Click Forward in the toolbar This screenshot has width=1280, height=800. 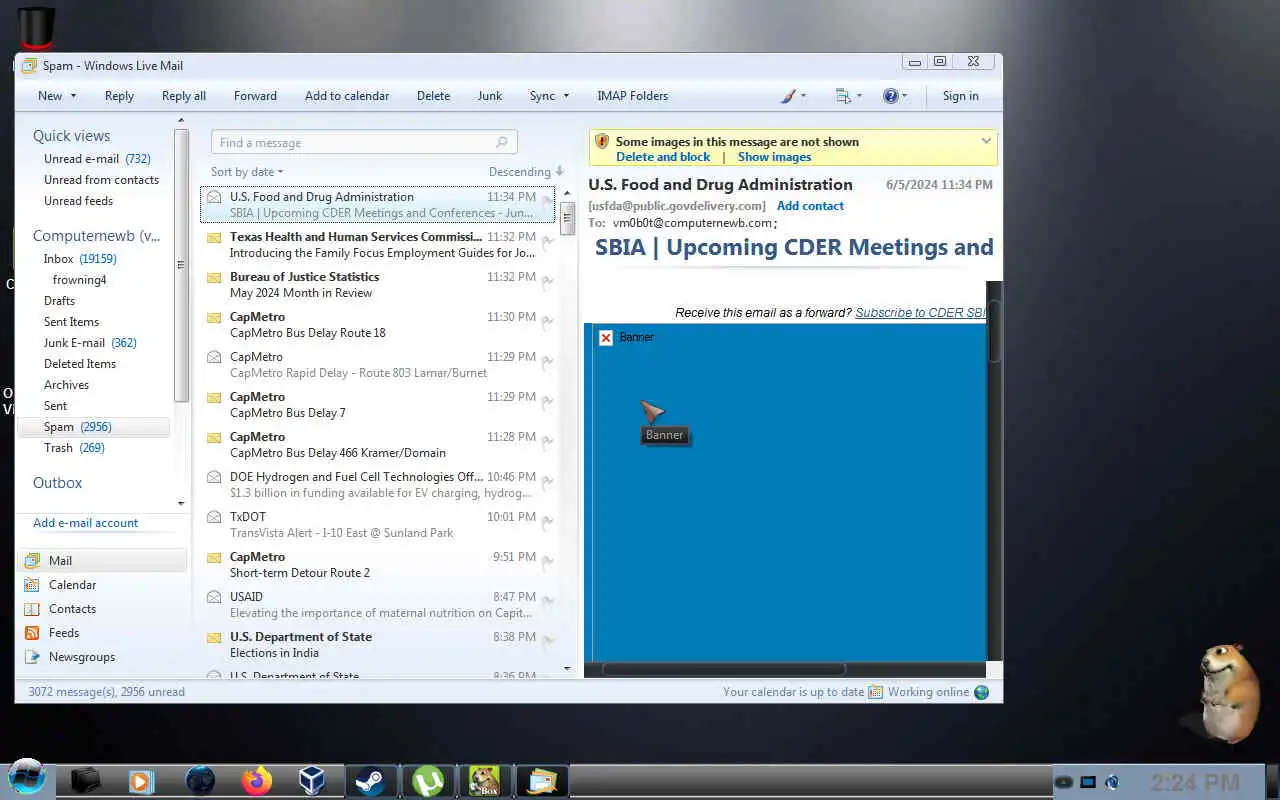point(255,96)
